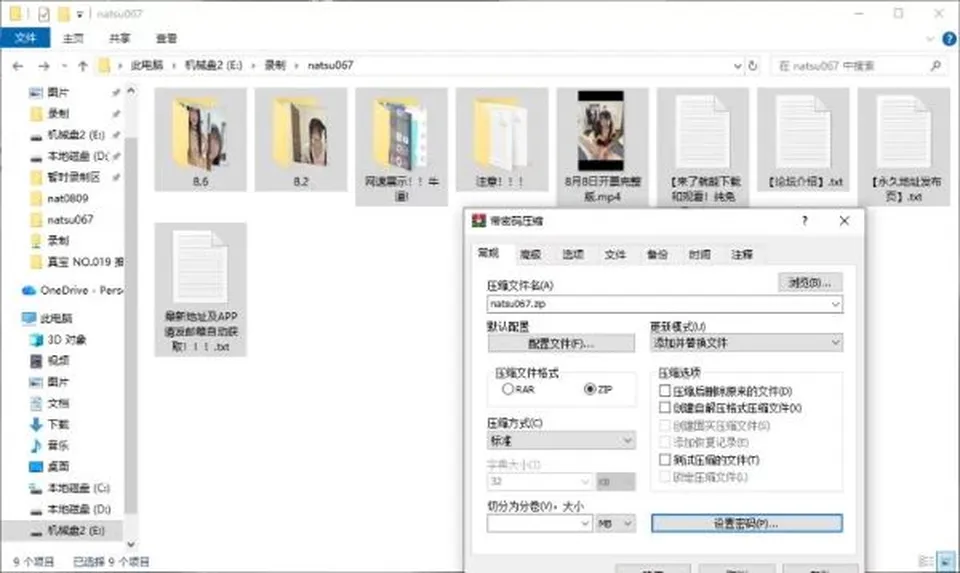Go back to the previous folder
This screenshot has height=573, width=960.
18,66
